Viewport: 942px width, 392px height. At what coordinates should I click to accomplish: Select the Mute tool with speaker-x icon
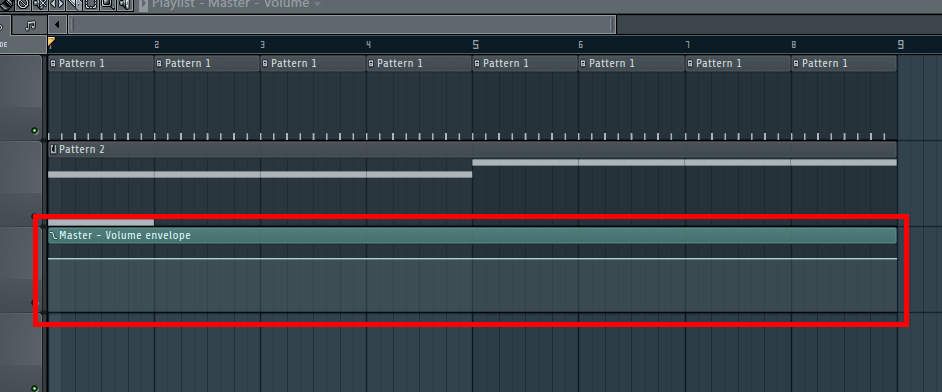[x=40, y=4]
